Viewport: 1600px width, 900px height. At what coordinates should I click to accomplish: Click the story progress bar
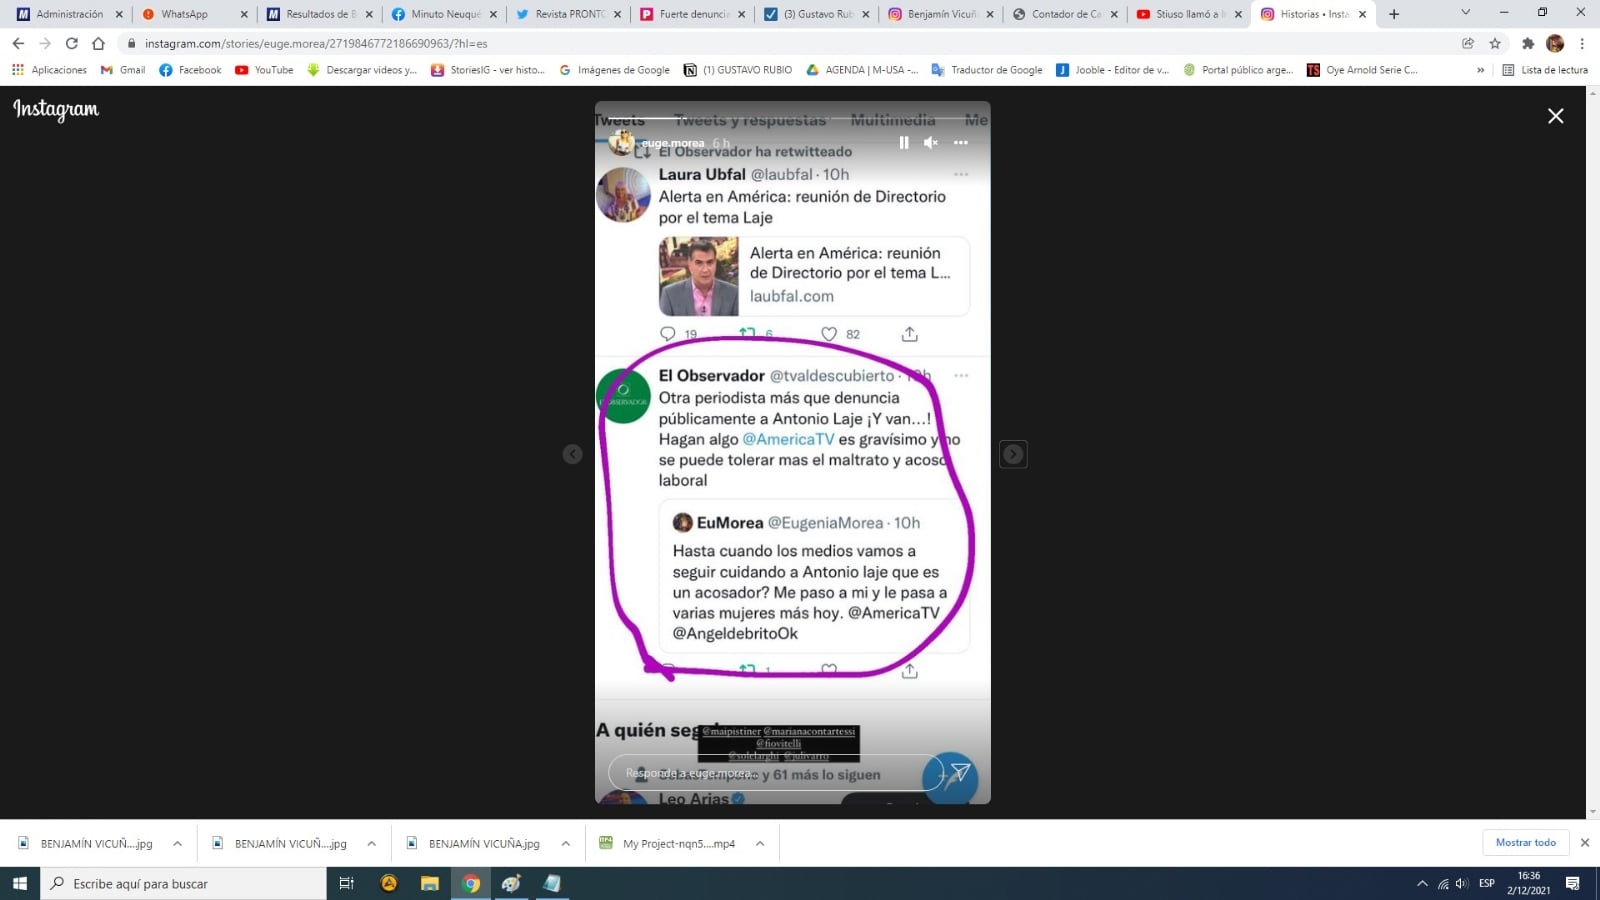(792, 119)
